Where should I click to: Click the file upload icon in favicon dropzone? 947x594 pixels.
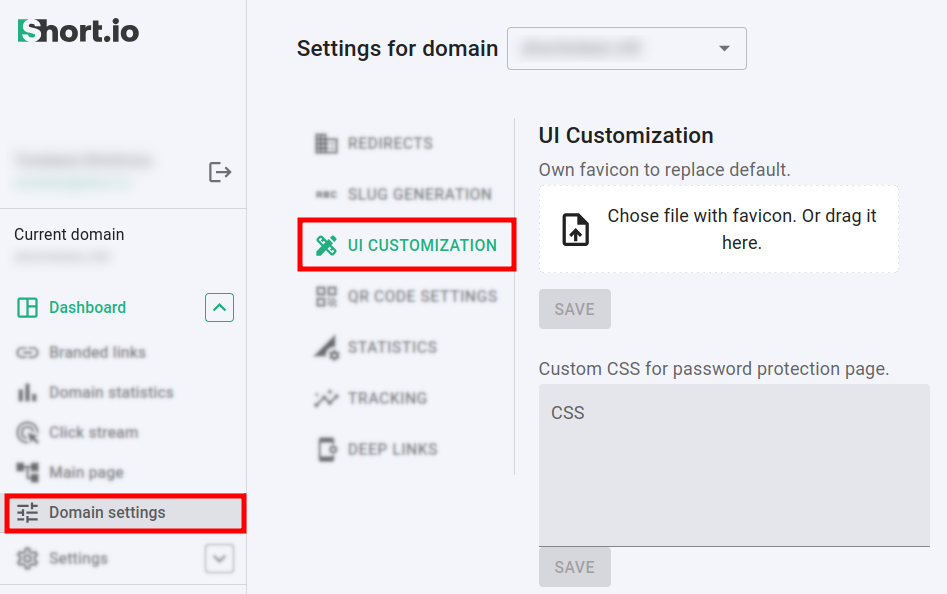coord(575,229)
